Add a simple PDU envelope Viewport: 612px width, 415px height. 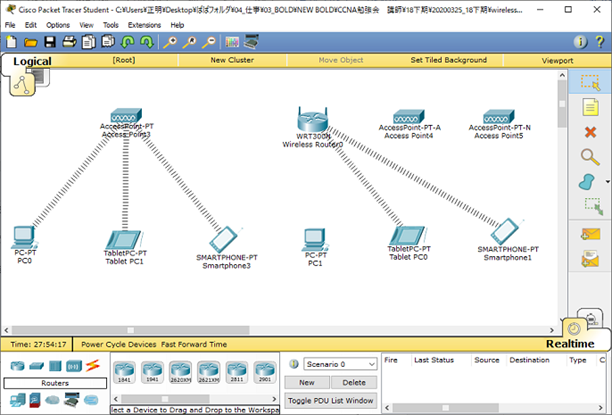click(x=591, y=234)
